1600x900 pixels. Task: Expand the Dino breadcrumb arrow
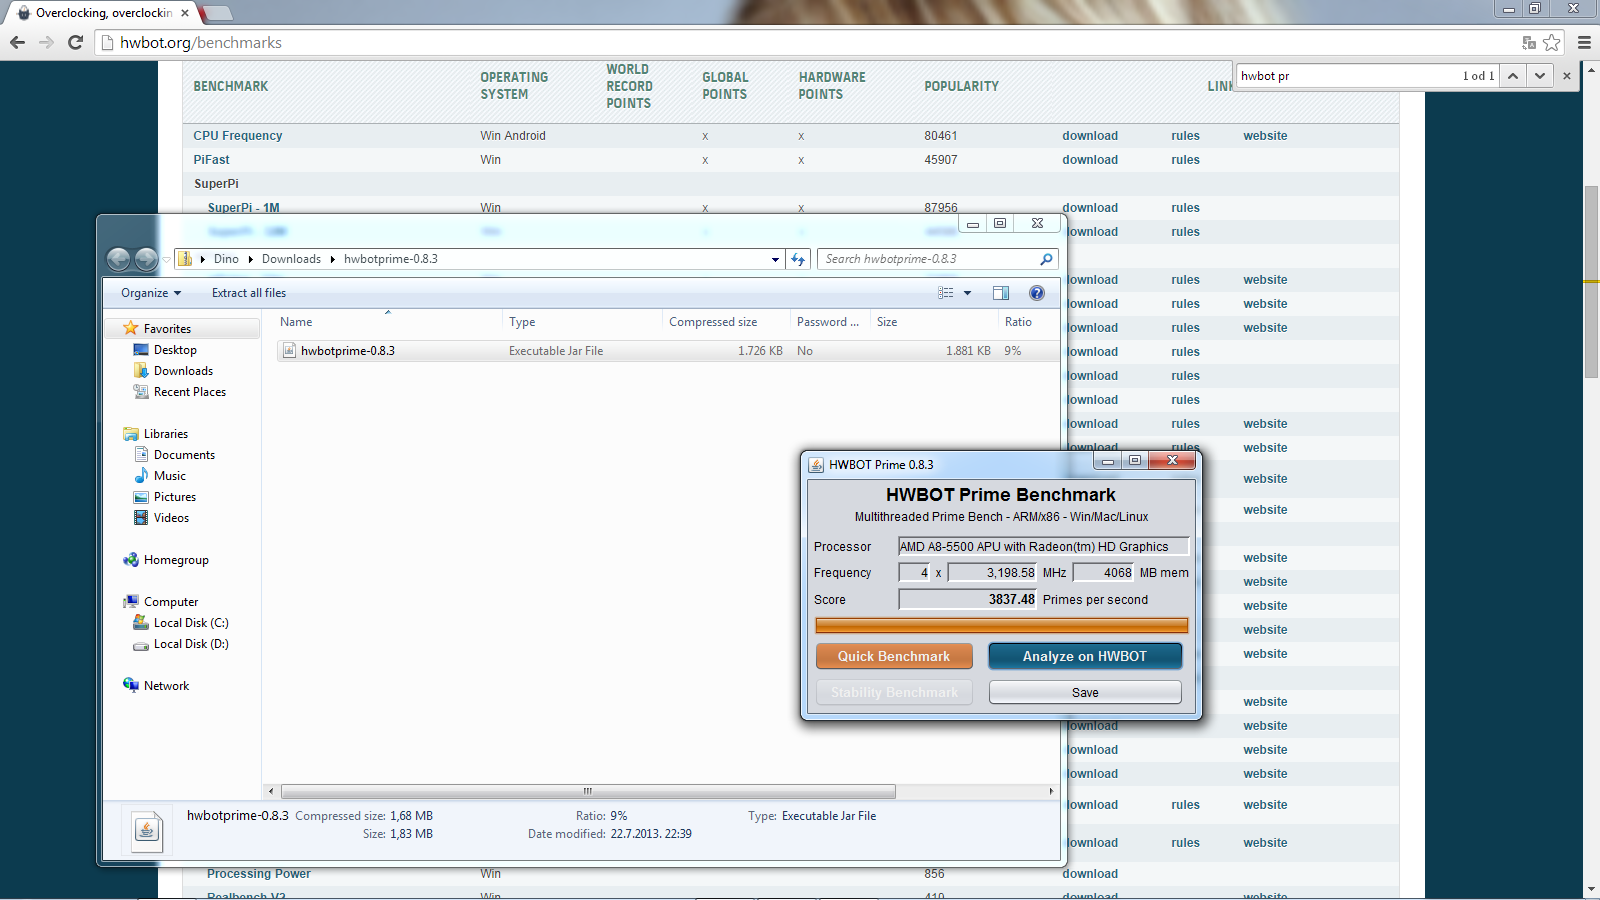point(250,259)
